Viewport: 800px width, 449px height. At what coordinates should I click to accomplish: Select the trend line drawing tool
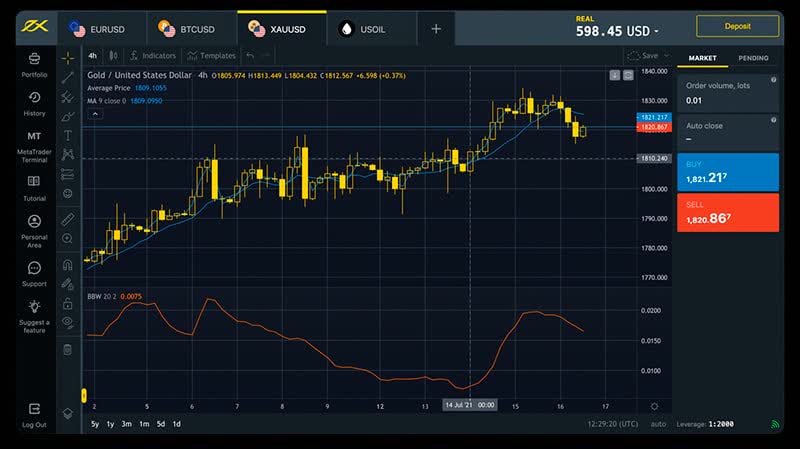click(x=68, y=77)
